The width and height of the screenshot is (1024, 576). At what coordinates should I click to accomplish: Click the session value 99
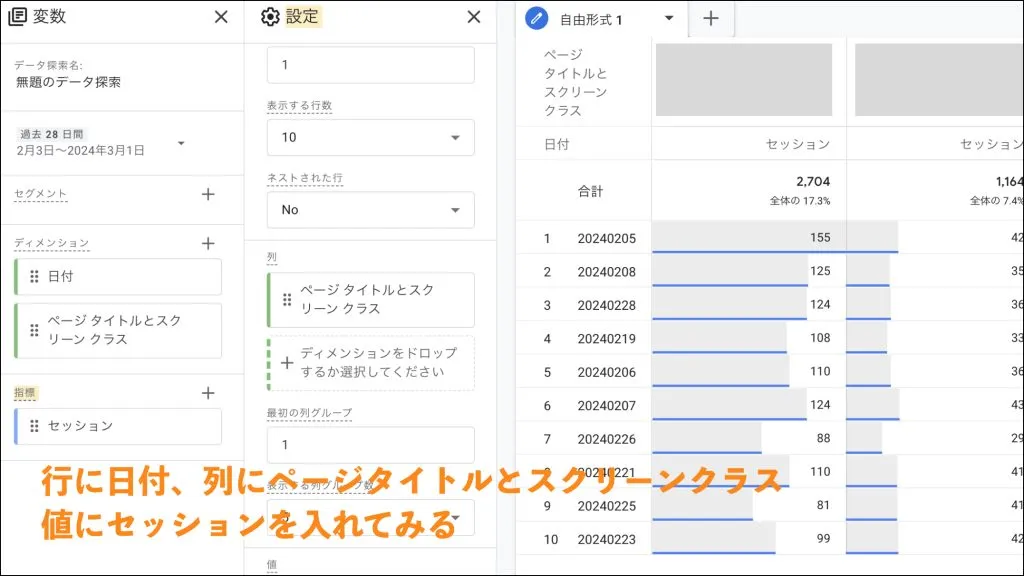point(824,539)
